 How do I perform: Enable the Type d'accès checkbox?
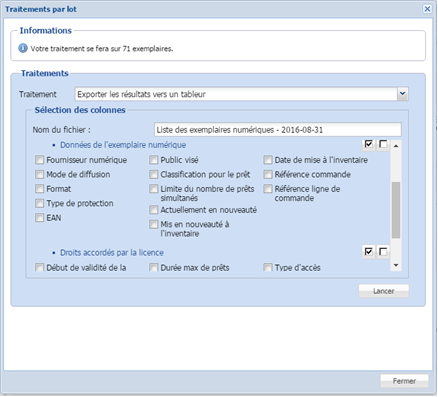coord(268,267)
